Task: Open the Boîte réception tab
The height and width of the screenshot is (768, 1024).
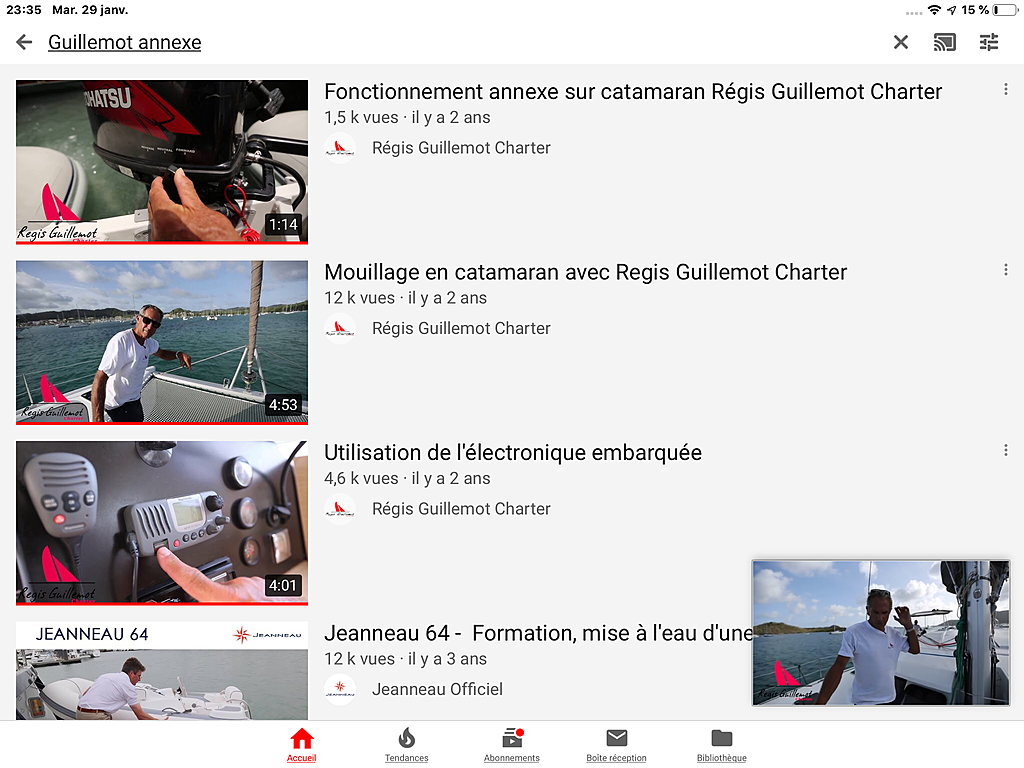Action: point(616,744)
